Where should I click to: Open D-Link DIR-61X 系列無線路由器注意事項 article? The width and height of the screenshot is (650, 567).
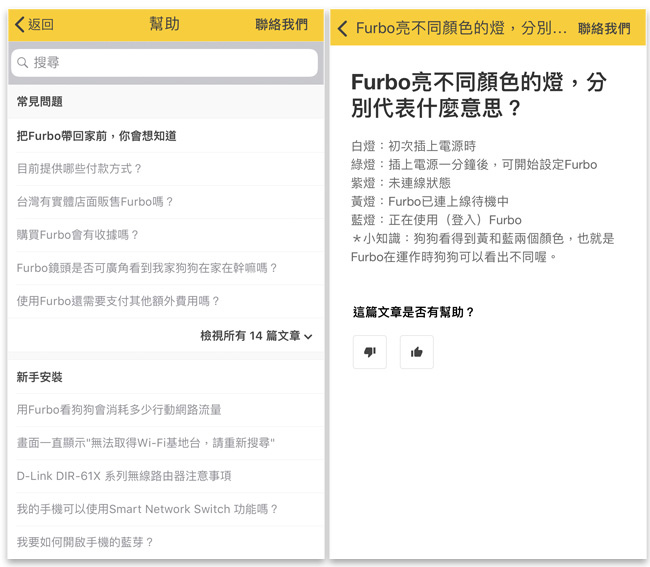(x=166, y=476)
